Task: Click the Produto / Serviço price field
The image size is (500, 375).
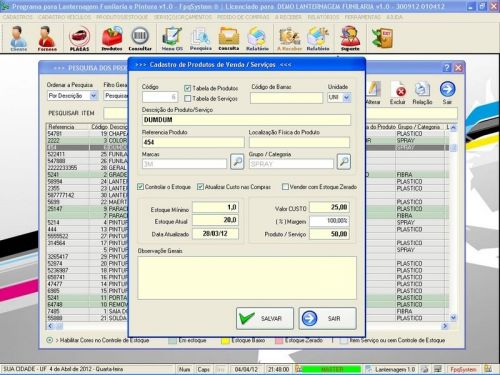Action: pyautogui.click(x=329, y=234)
